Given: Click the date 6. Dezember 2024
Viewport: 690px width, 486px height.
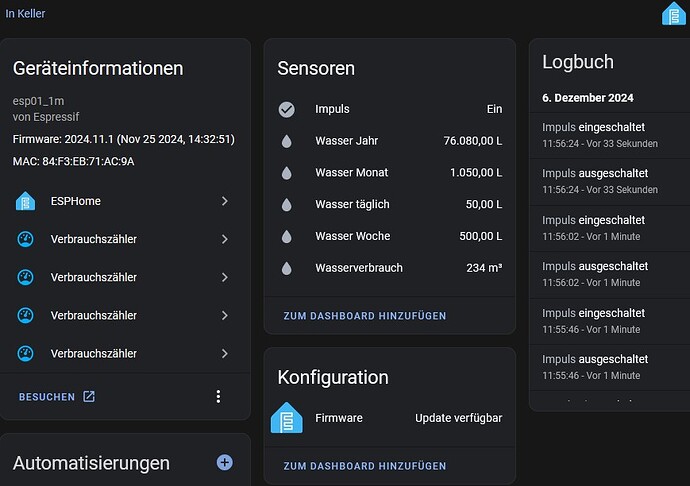Looking at the screenshot, I should click(x=588, y=98).
